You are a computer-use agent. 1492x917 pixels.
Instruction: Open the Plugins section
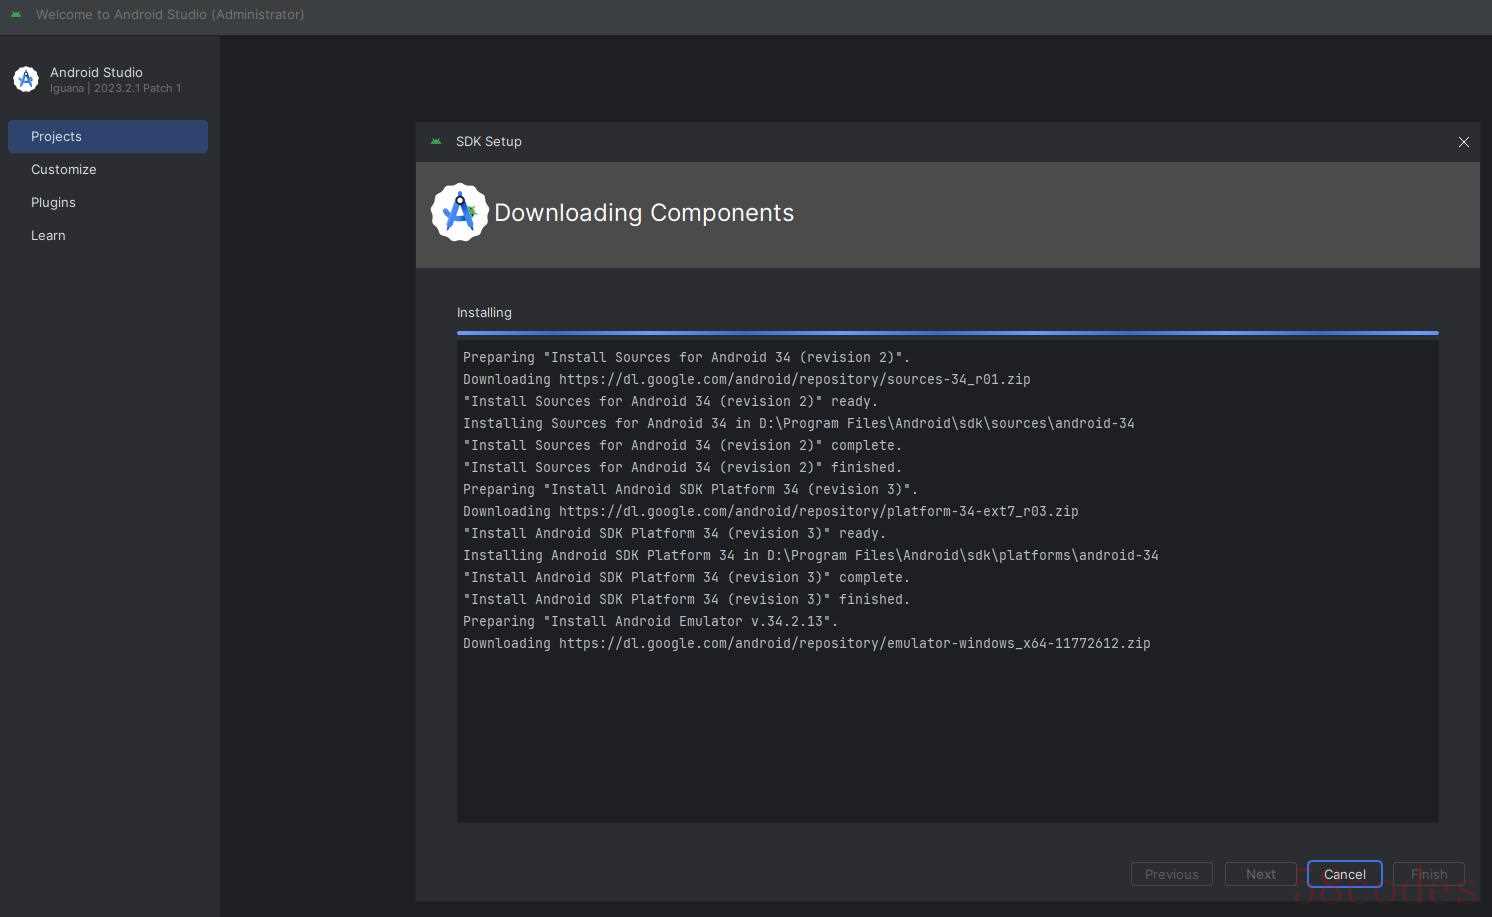pos(108,202)
